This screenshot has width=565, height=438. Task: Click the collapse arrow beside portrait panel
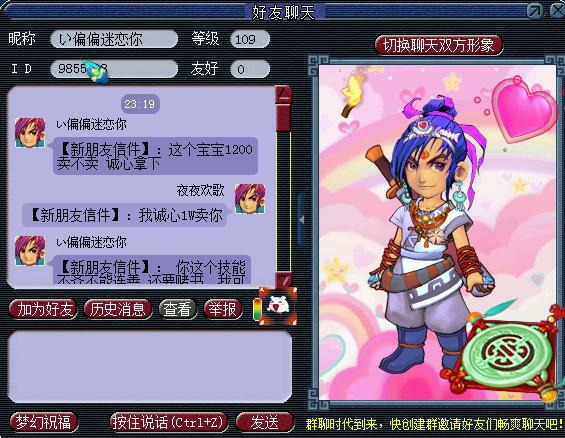coord(302,219)
